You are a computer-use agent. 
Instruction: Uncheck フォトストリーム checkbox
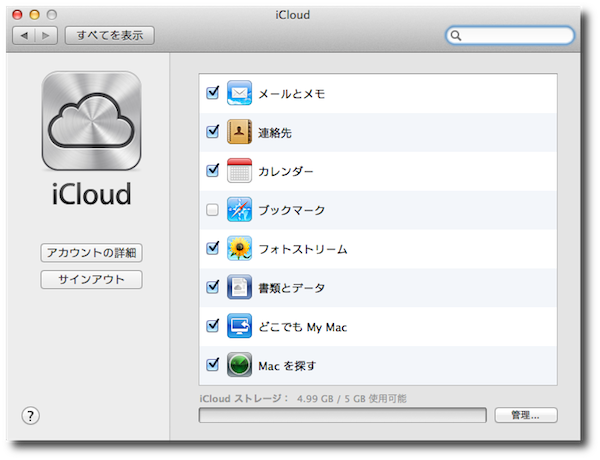[x=212, y=248]
